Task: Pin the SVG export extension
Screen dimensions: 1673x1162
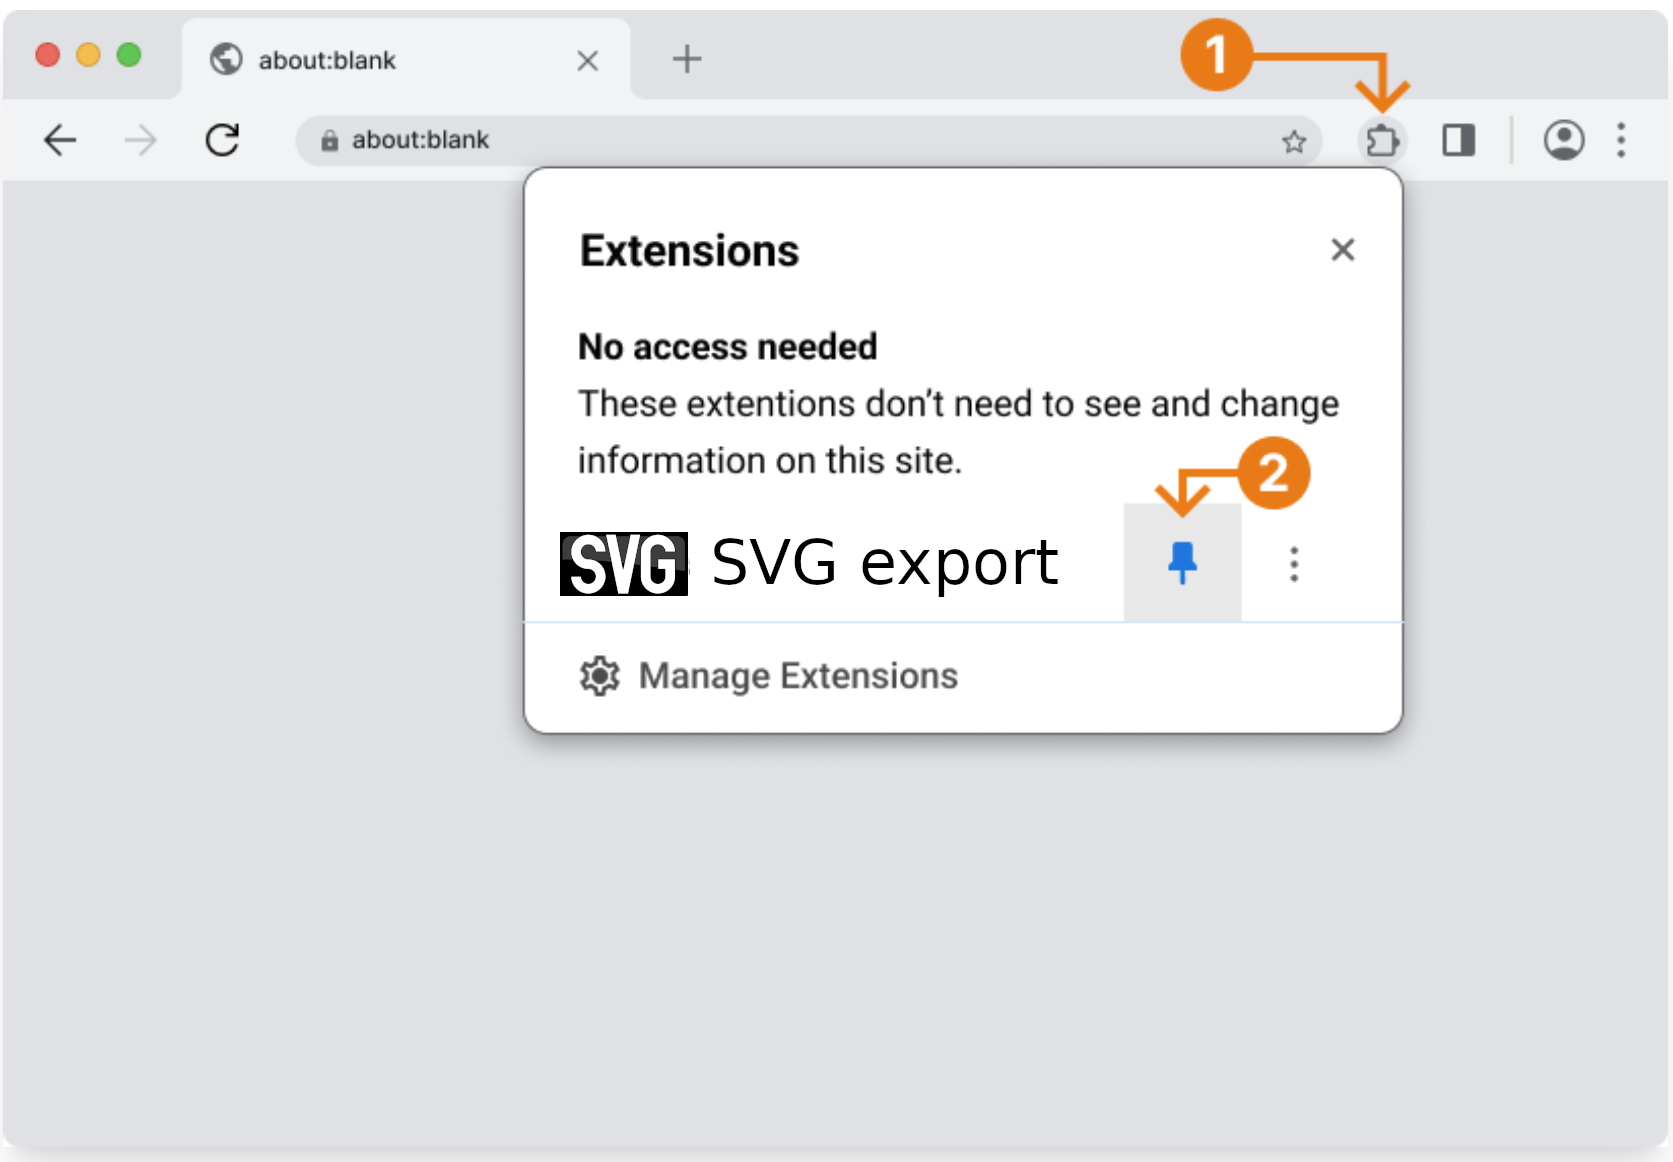Action: coord(1182,563)
